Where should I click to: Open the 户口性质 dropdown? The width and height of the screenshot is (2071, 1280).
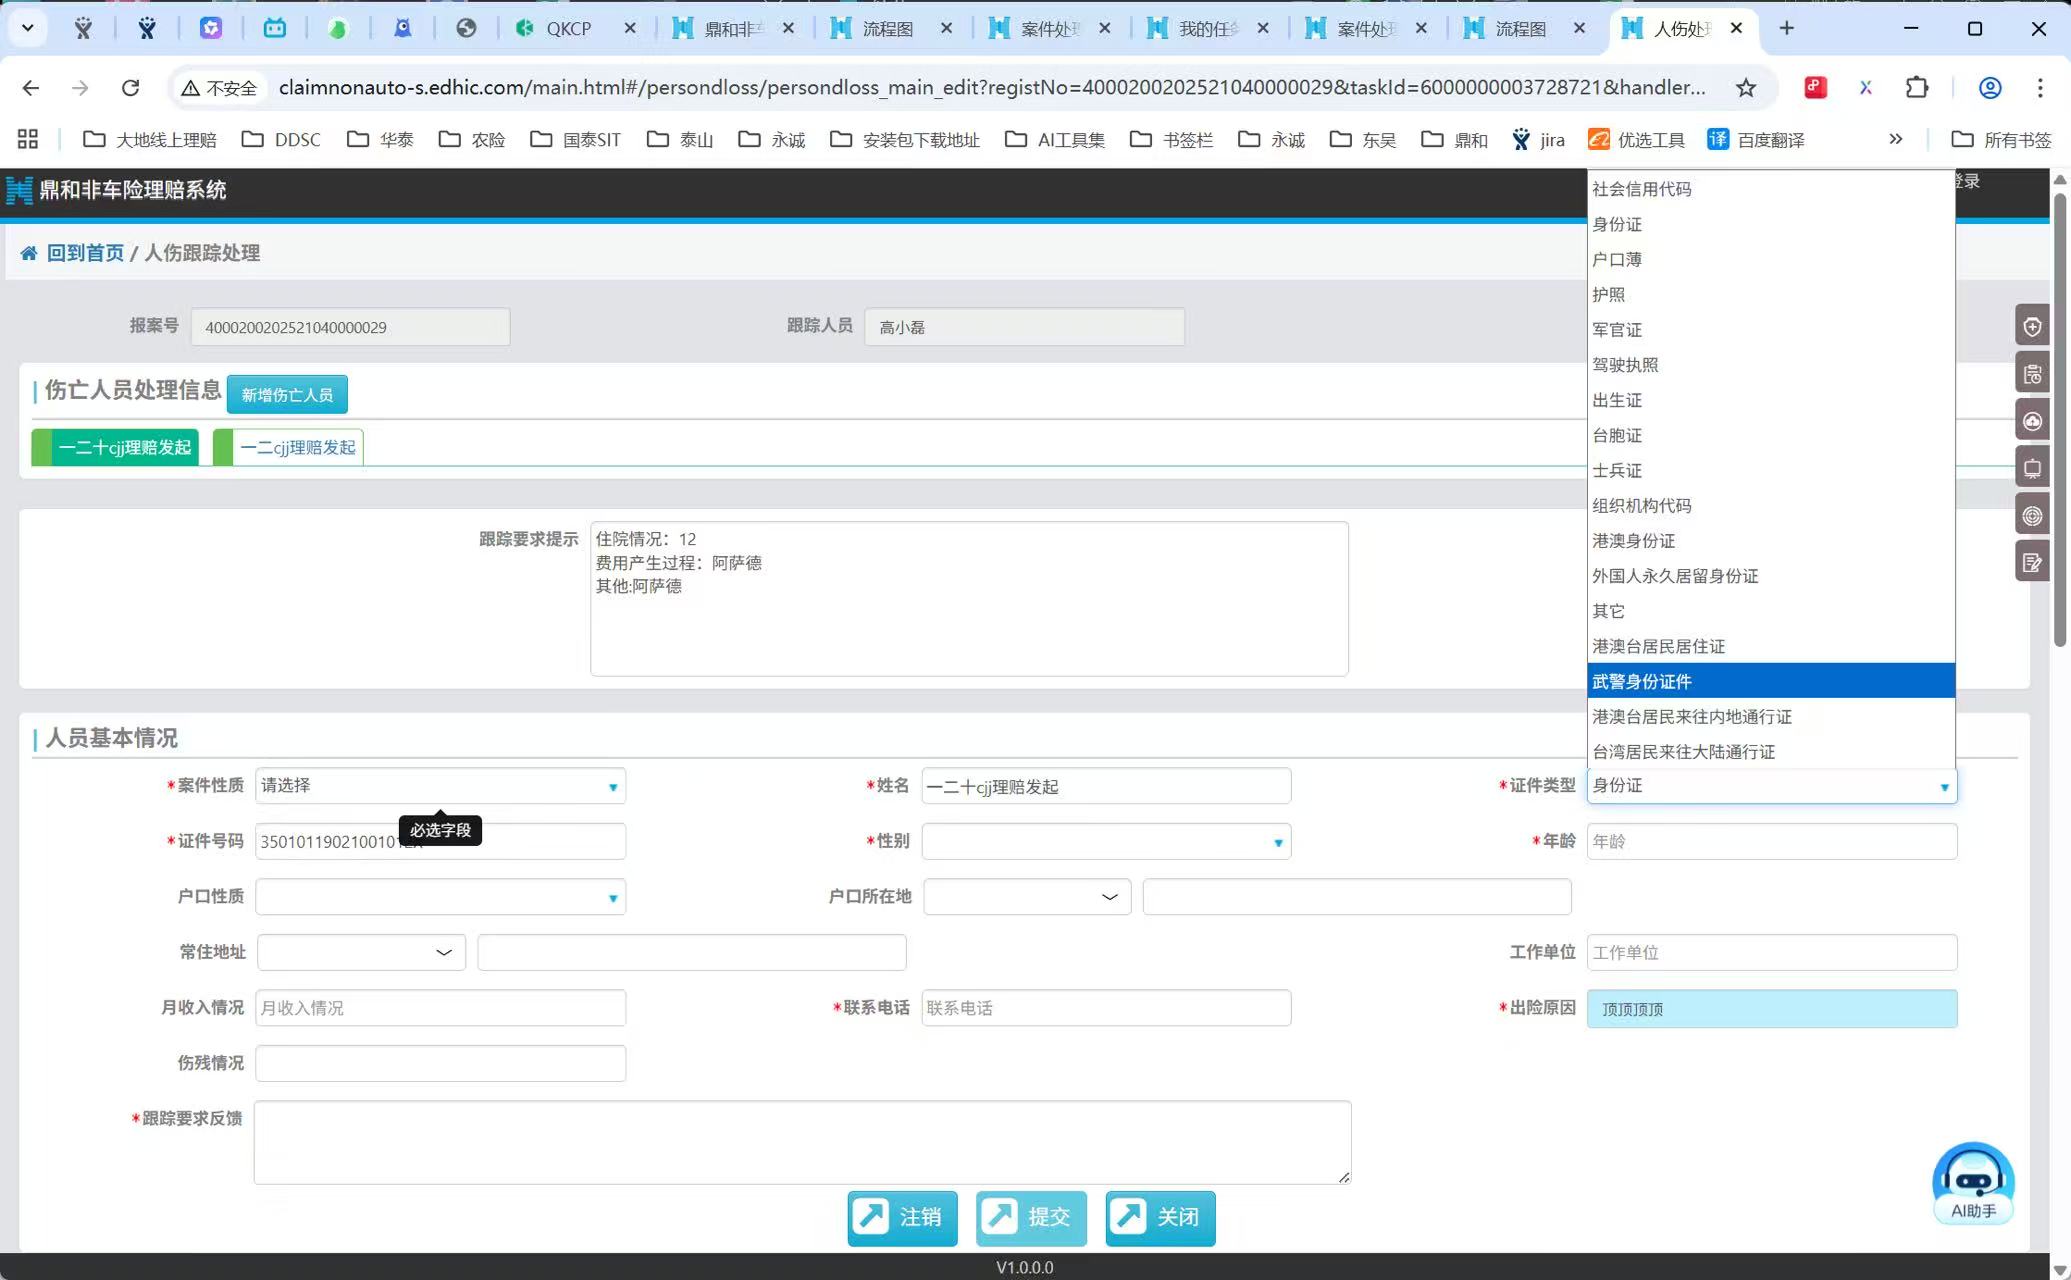440,897
